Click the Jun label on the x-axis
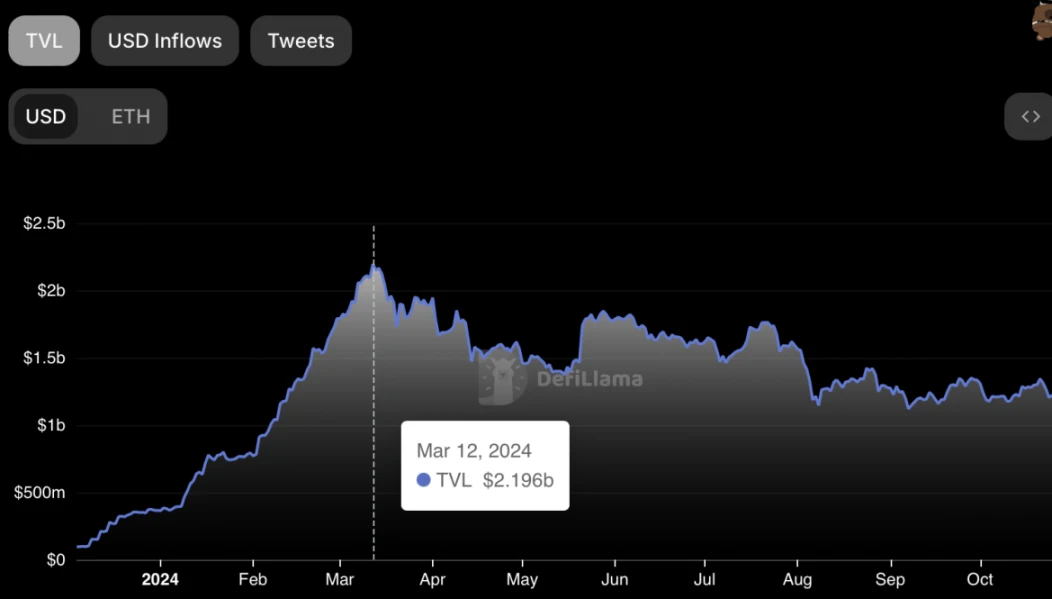Image resolution: width=1052 pixels, height=599 pixels. [615, 579]
